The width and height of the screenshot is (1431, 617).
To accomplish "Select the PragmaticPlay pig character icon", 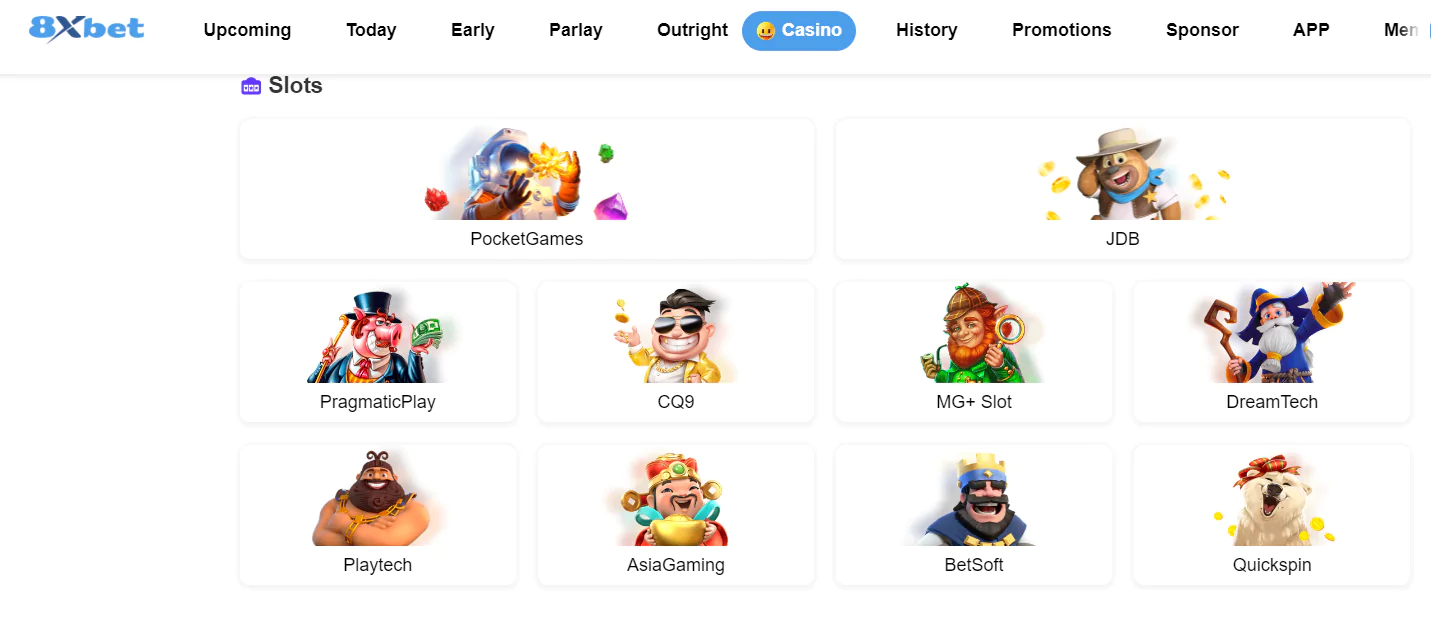I will tap(378, 336).
